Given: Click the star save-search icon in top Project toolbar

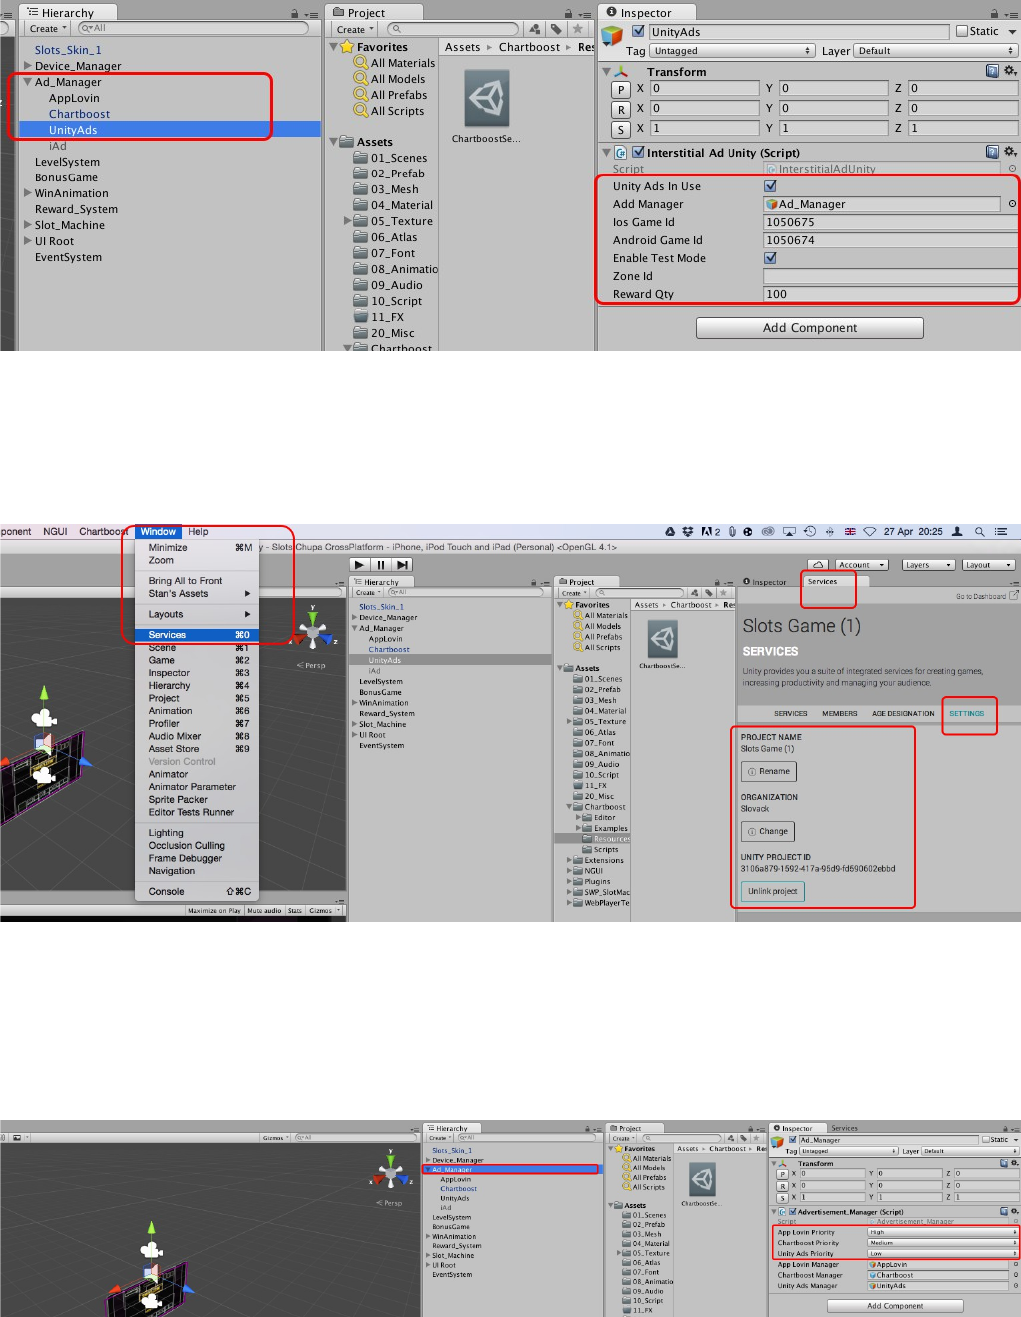Looking at the screenshot, I should click(x=577, y=29).
